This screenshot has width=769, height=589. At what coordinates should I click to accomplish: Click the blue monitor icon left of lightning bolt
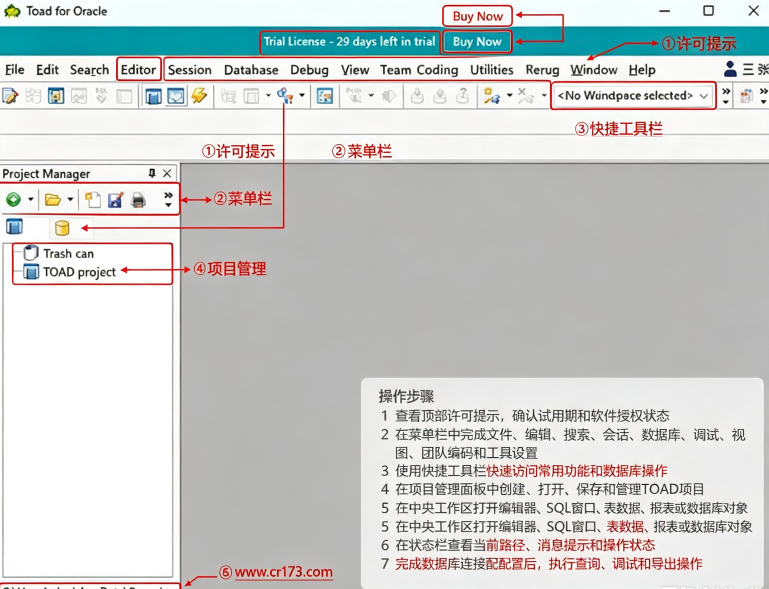[176, 96]
